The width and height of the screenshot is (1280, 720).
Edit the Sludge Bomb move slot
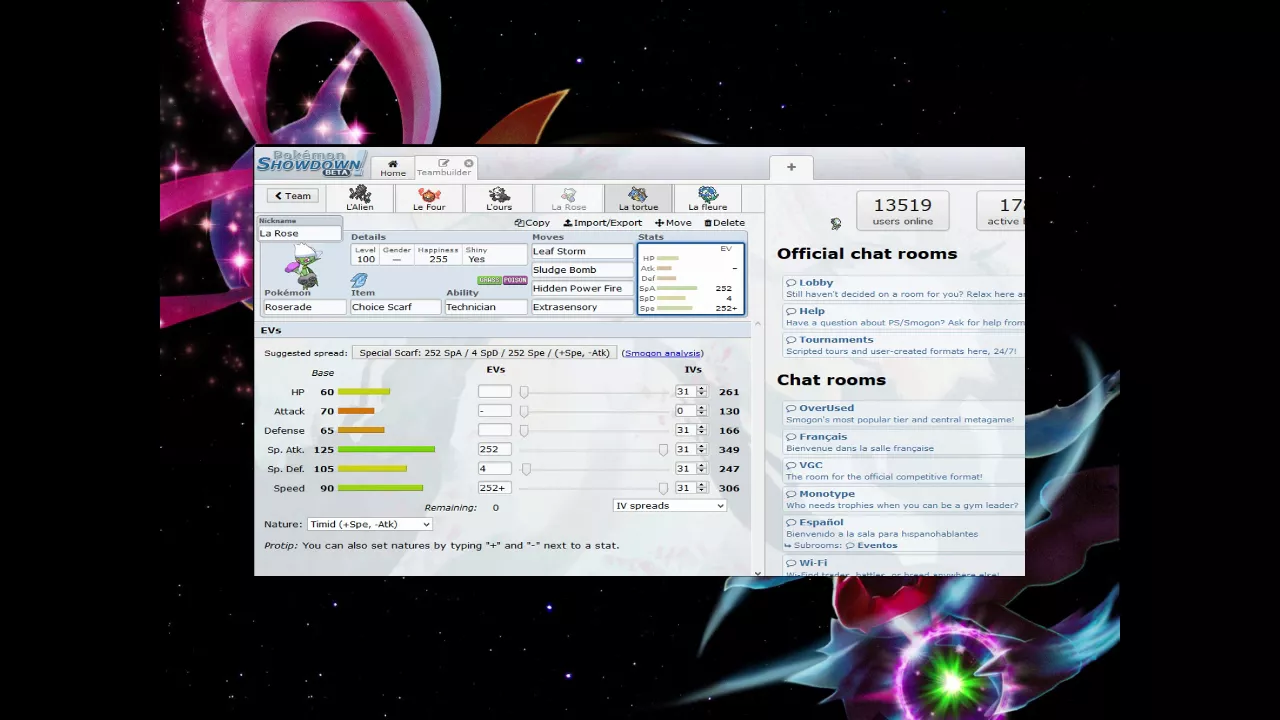(582, 270)
